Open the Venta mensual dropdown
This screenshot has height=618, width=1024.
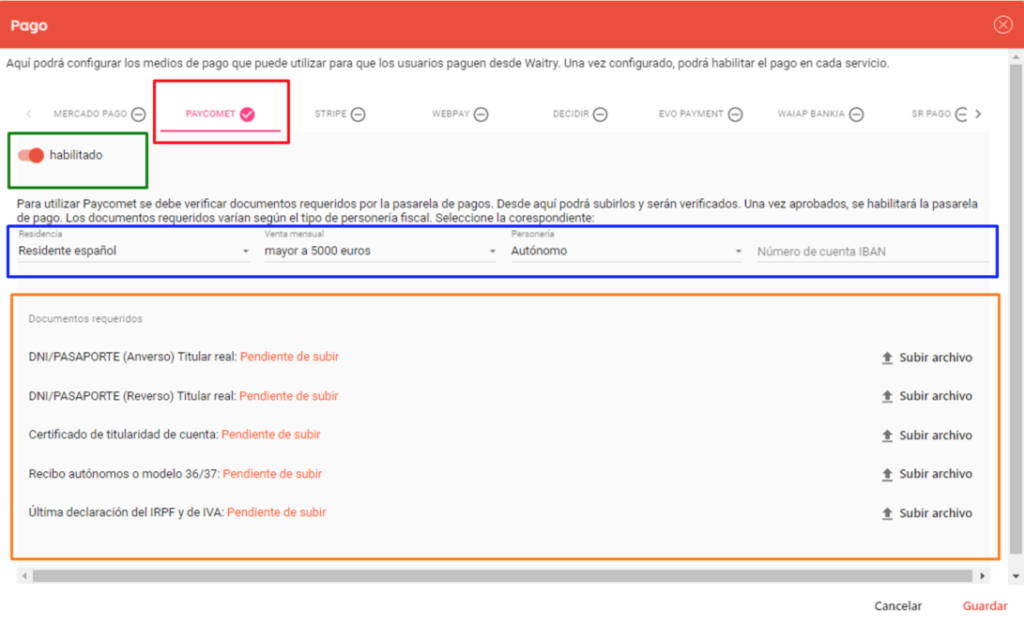click(380, 251)
